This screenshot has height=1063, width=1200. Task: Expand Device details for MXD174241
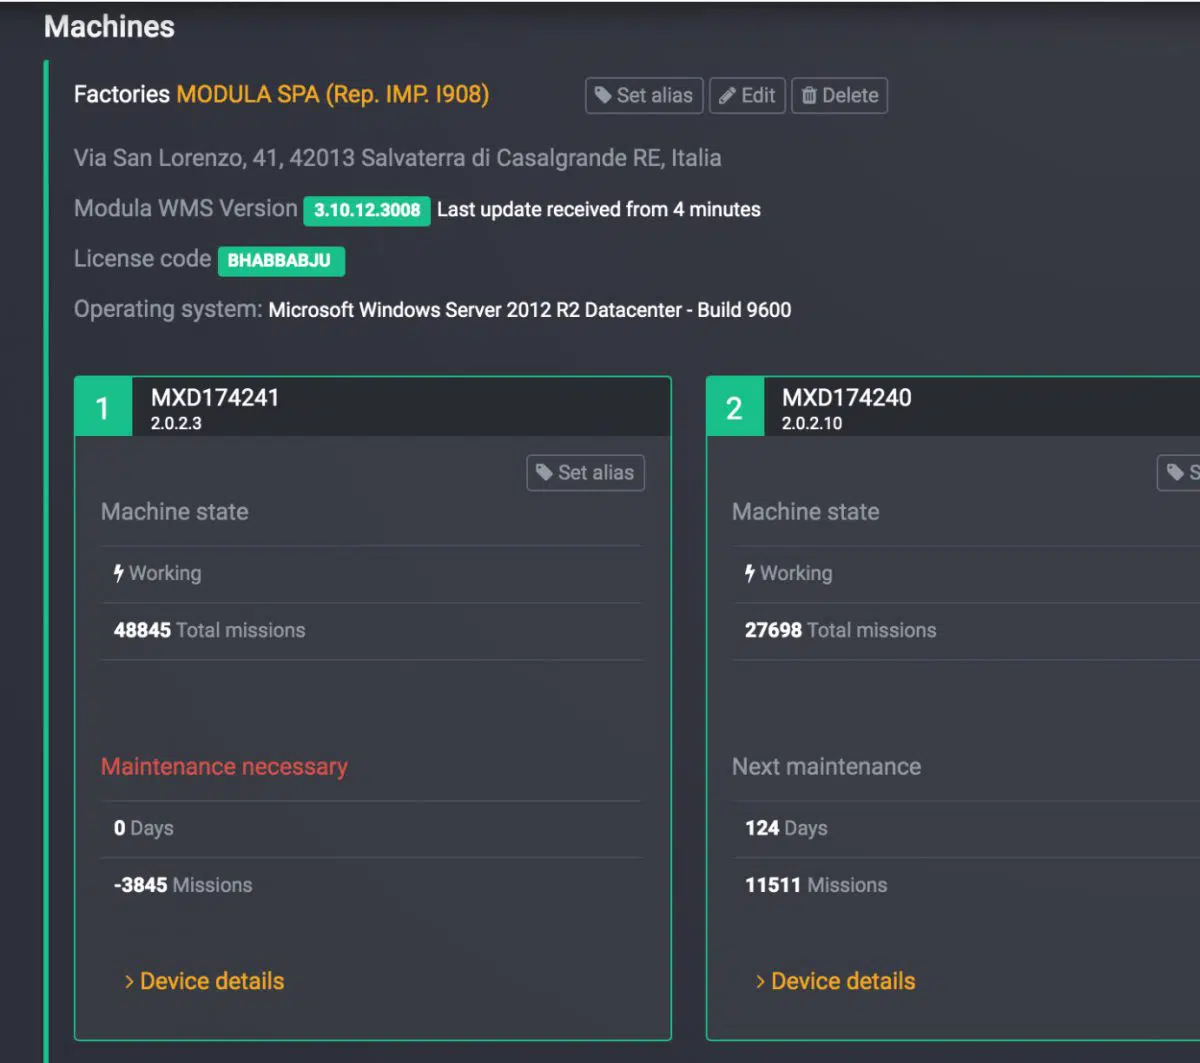(204, 981)
